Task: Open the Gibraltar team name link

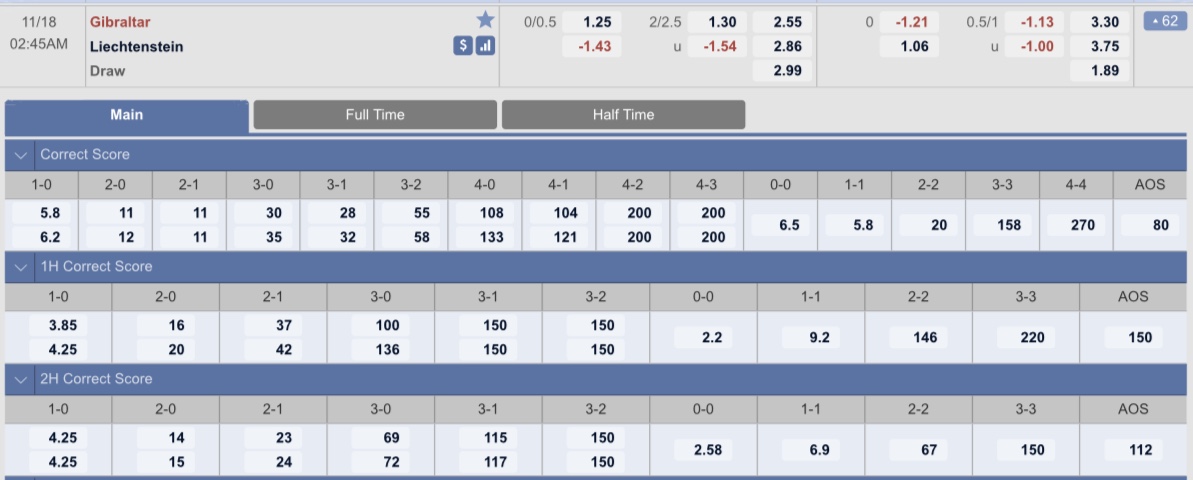Action: (116, 21)
